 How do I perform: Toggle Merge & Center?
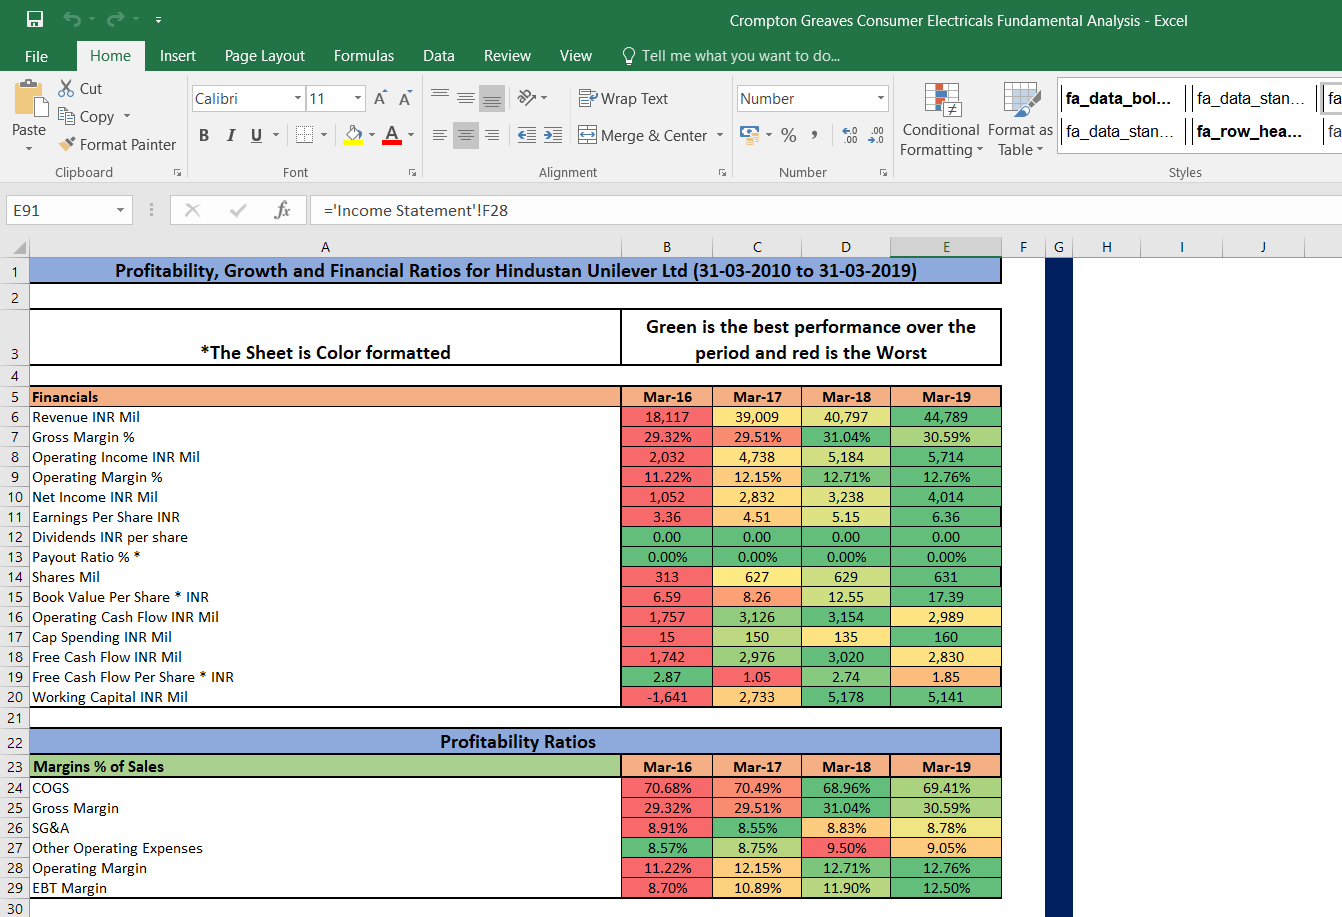642,135
